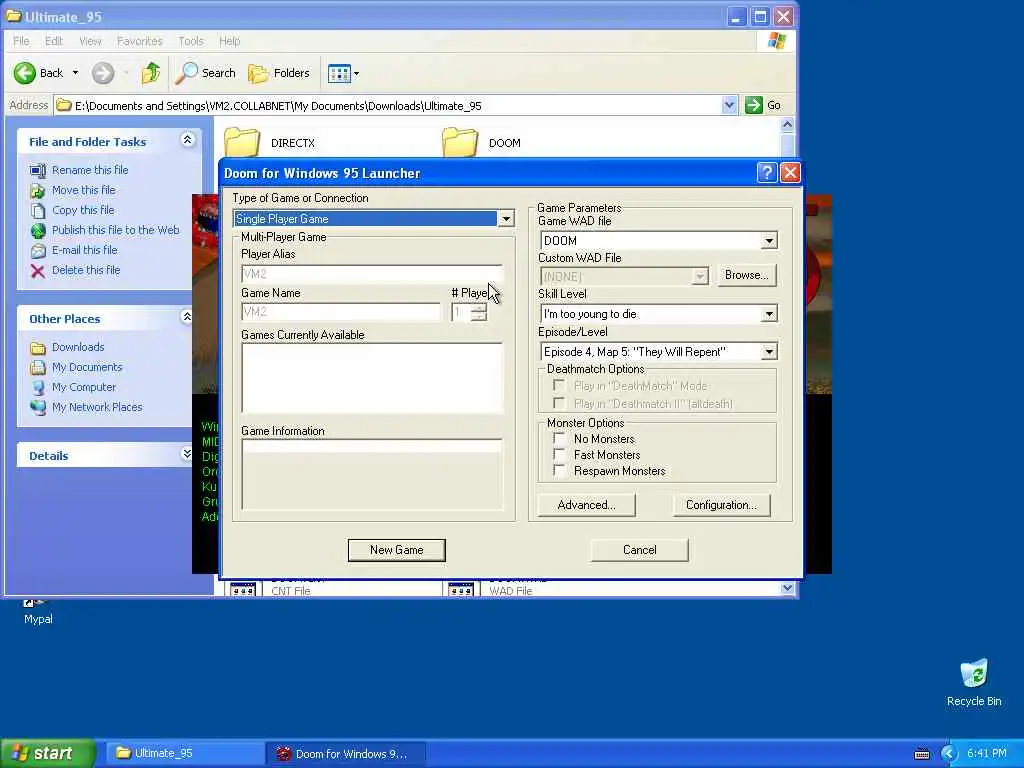Viewport: 1024px width, 768px height.
Task: Open the View menu
Action: pyautogui.click(x=90, y=41)
